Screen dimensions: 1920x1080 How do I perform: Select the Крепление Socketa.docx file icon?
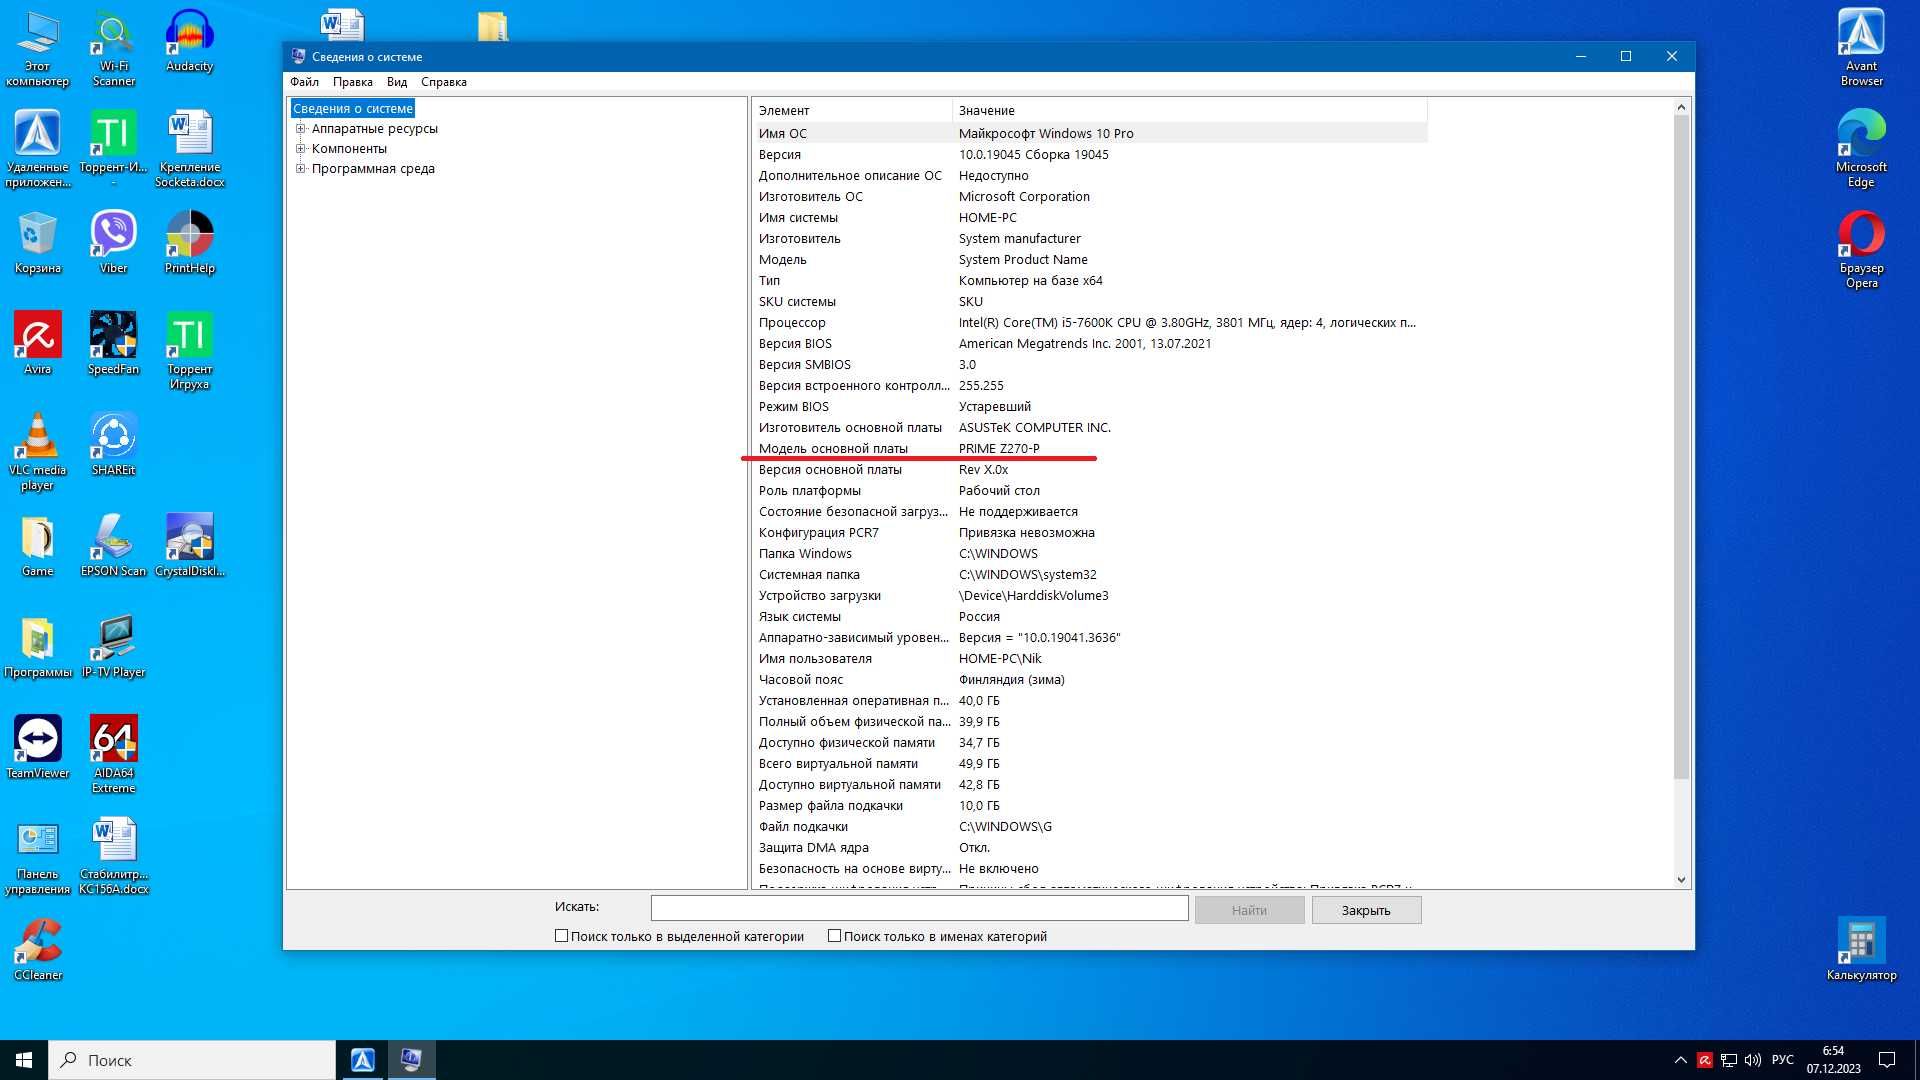tap(189, 148)
